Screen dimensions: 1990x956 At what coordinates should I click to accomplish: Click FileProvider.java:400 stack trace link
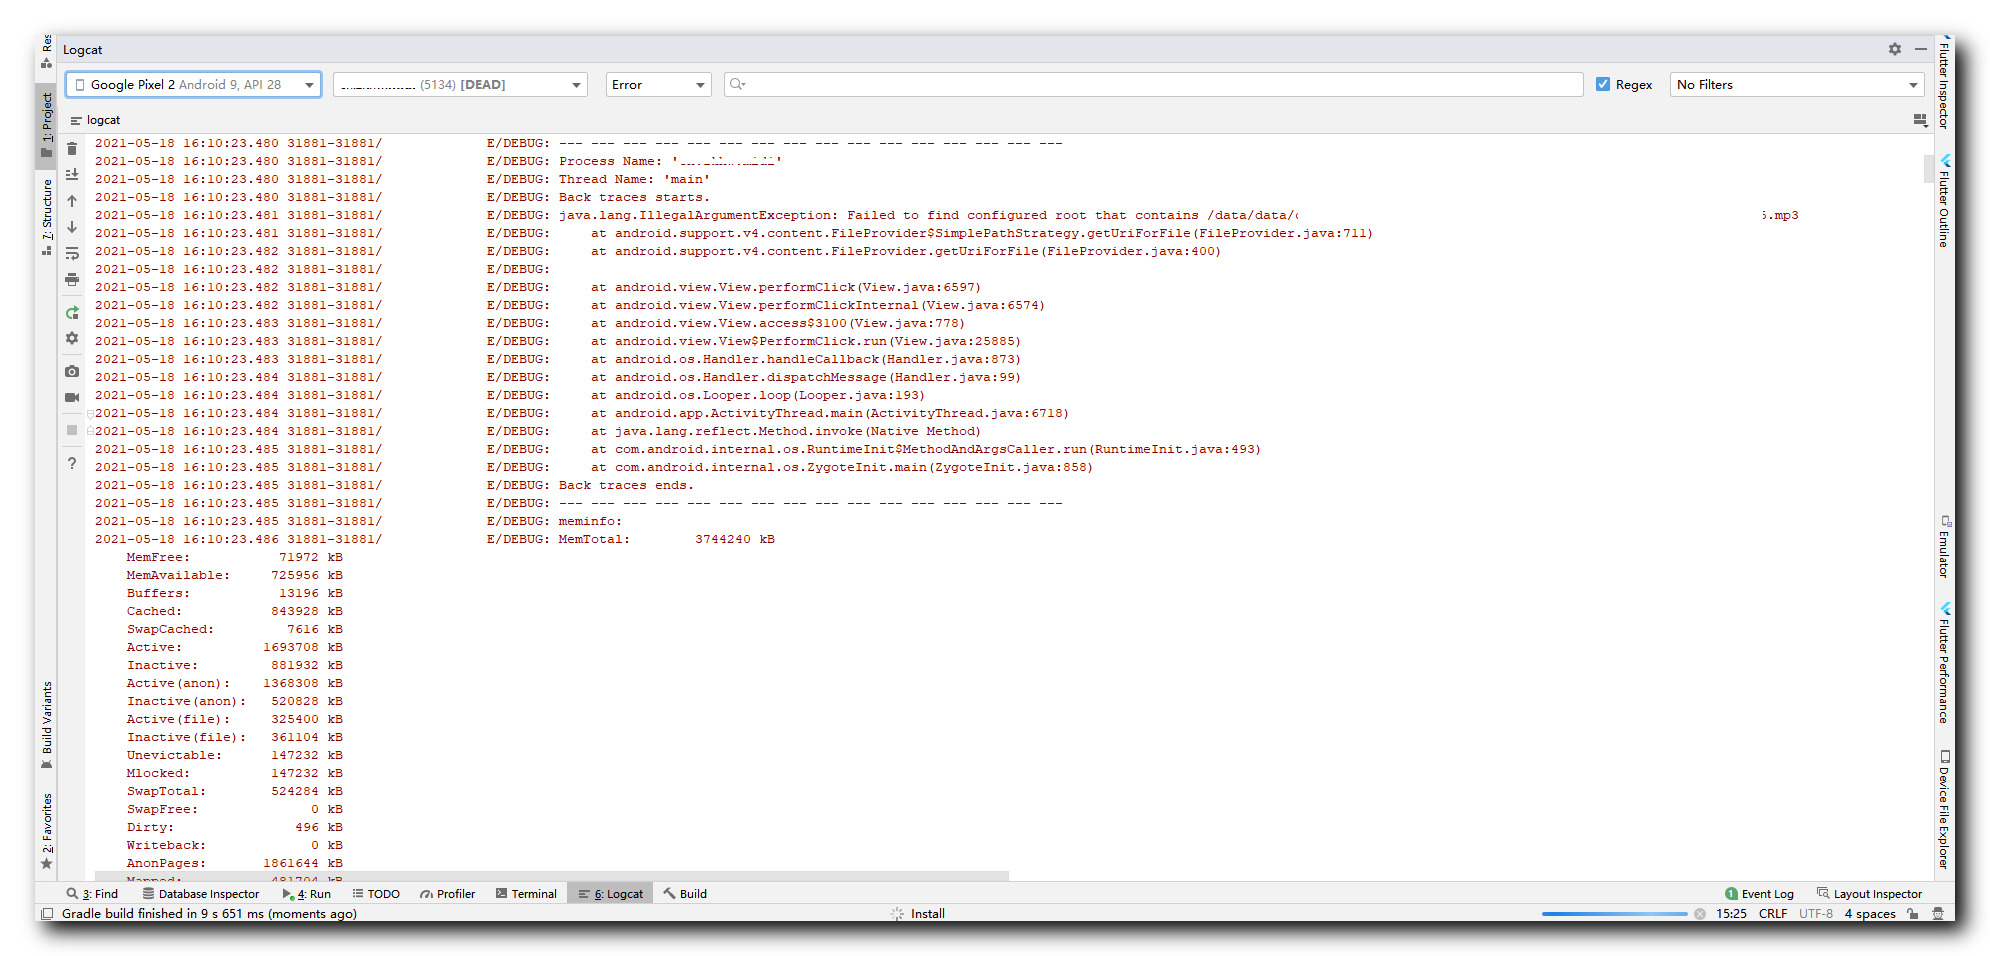(1130, 251)
